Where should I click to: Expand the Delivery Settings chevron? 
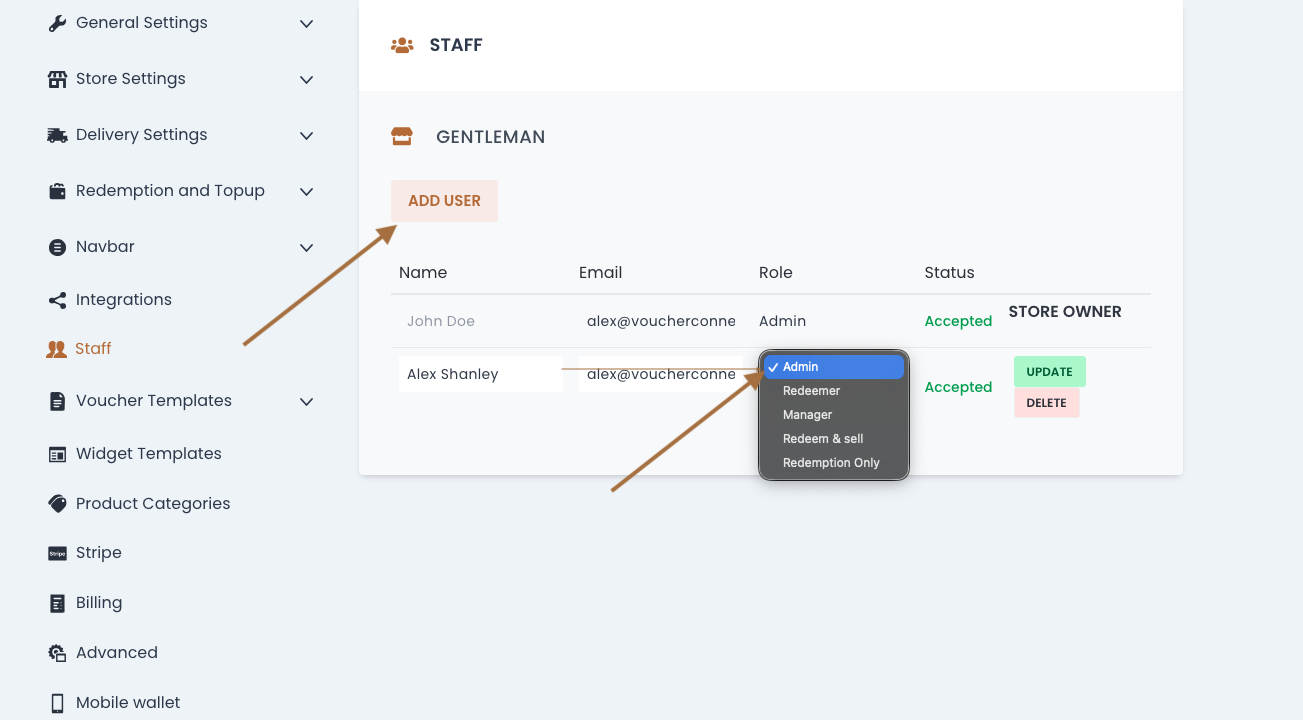point(307,135)
